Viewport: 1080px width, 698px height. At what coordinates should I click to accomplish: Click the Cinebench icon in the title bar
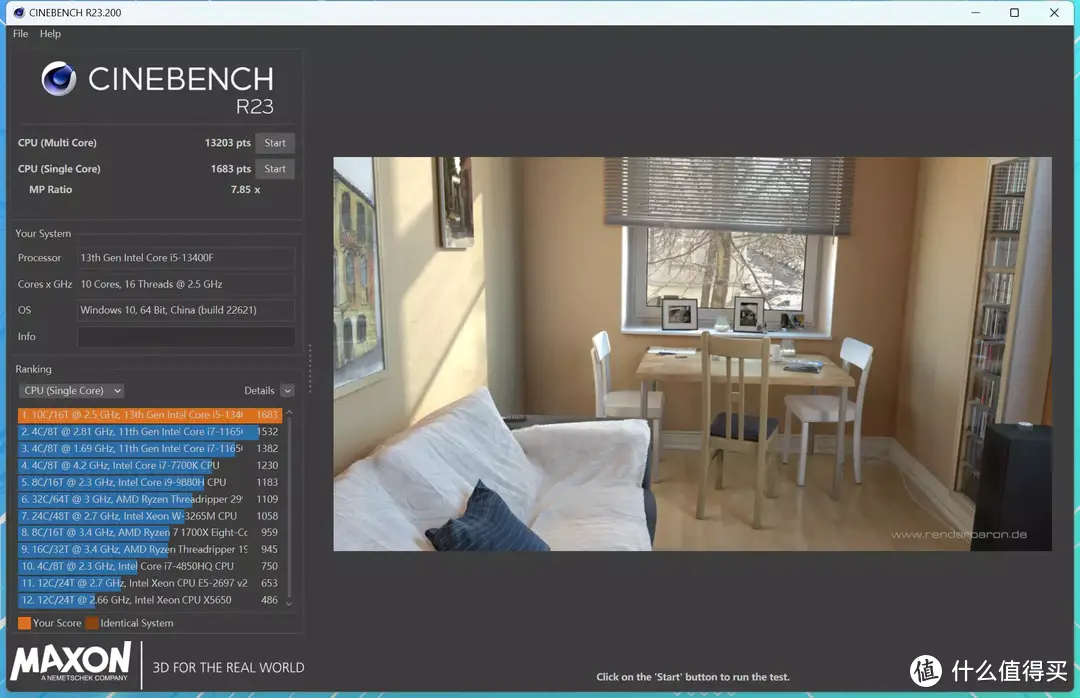point(19,12)
